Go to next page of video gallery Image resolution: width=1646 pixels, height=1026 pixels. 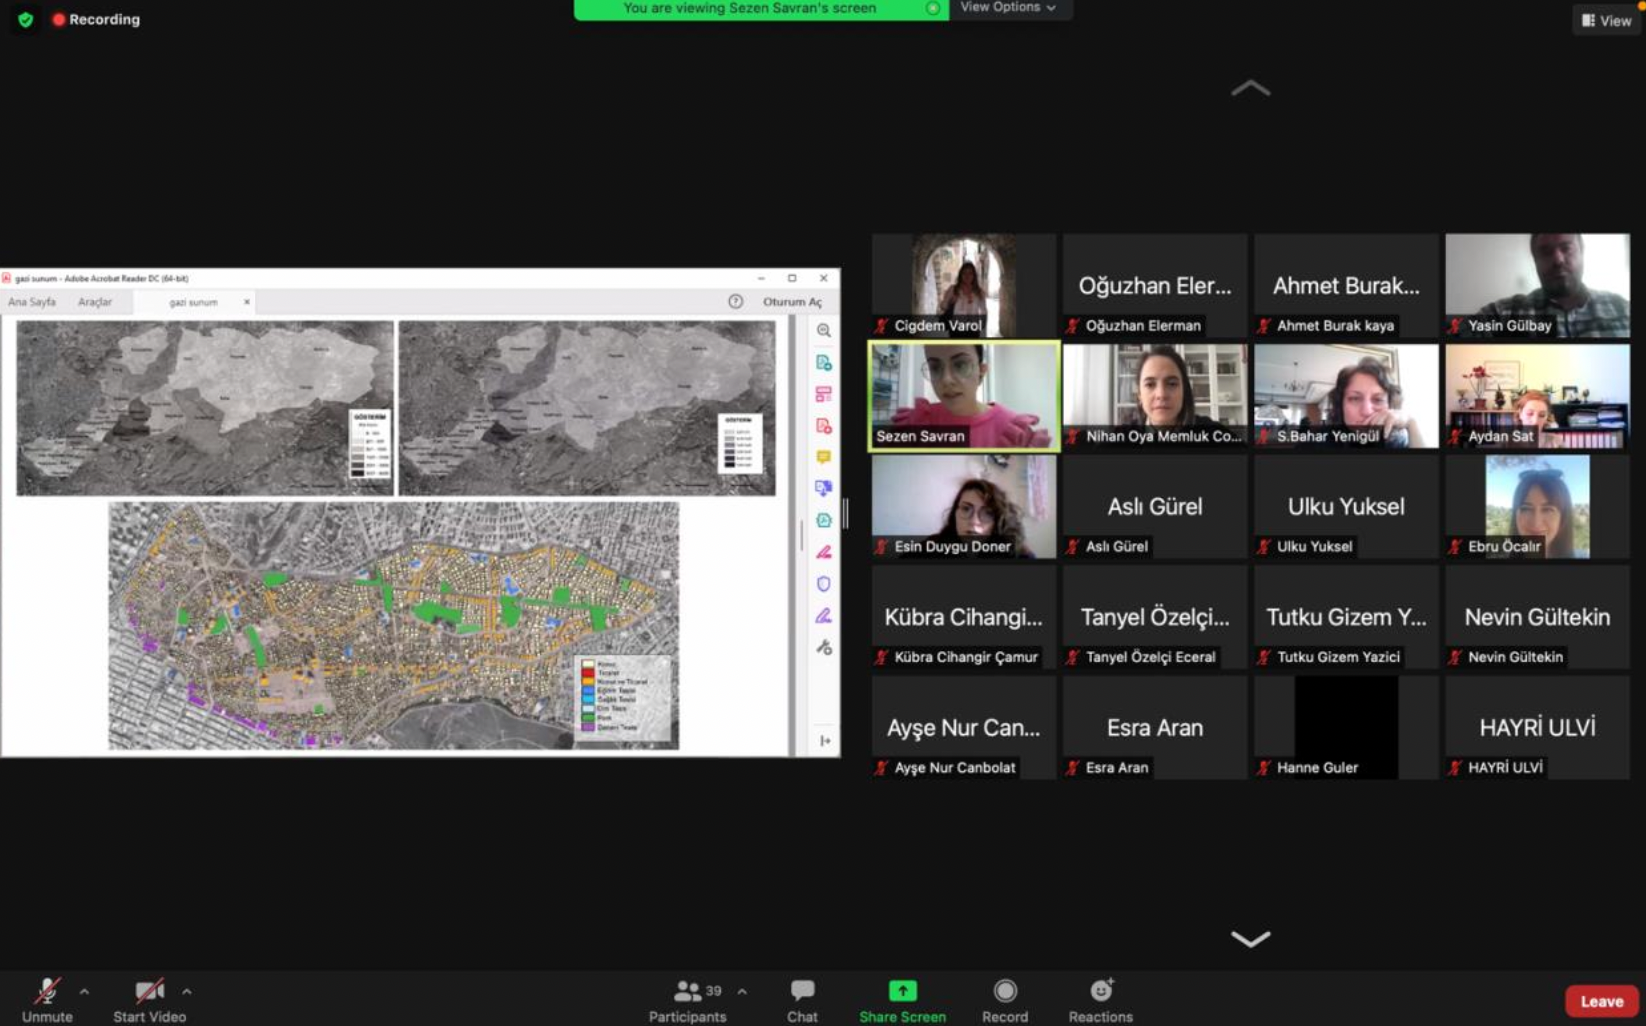coord(1250,938)
